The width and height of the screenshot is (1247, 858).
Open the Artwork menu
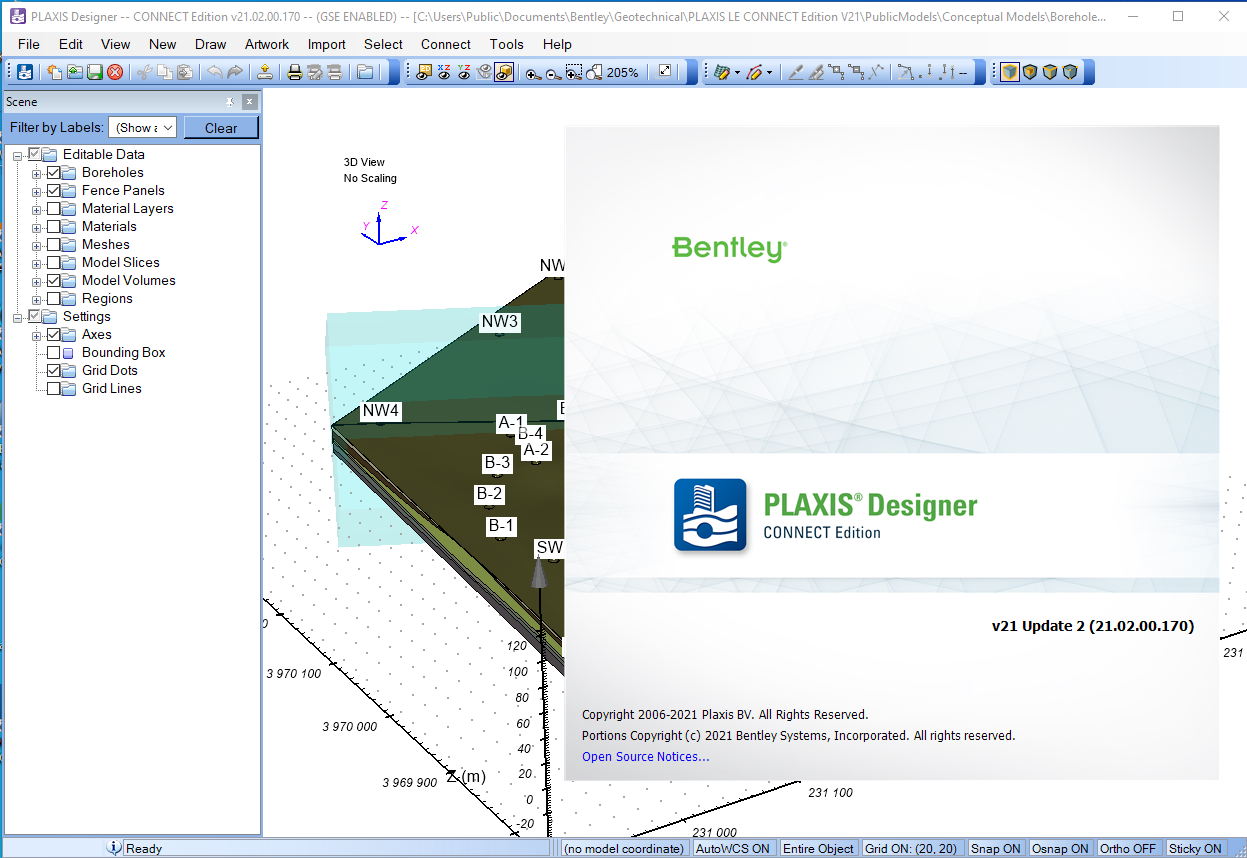267,44
